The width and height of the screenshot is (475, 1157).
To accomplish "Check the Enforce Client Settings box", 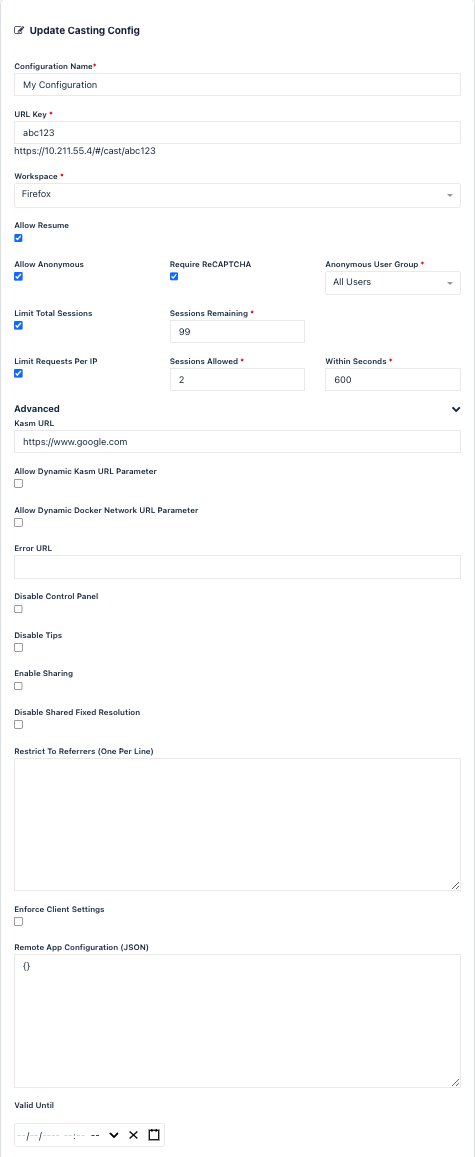I will (18, 922).
